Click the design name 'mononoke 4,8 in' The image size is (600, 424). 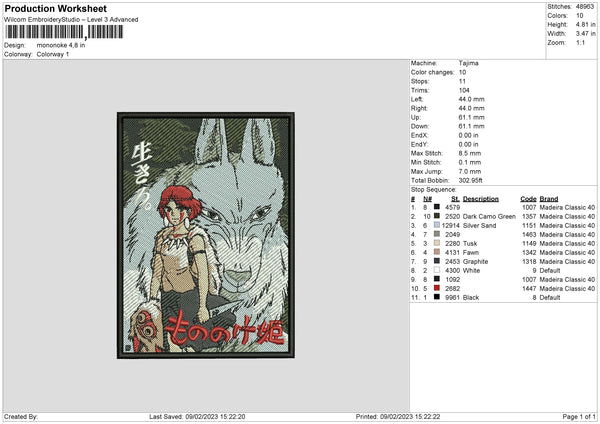pos(61,45)
